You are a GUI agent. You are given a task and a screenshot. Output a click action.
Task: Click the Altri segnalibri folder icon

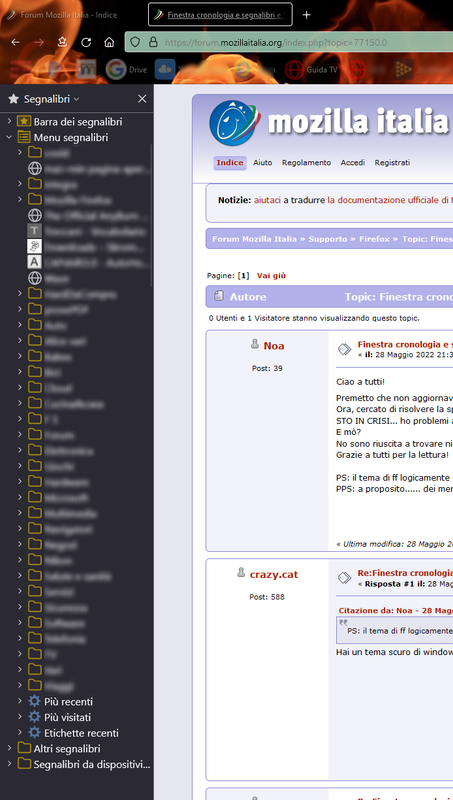(24, 748)
